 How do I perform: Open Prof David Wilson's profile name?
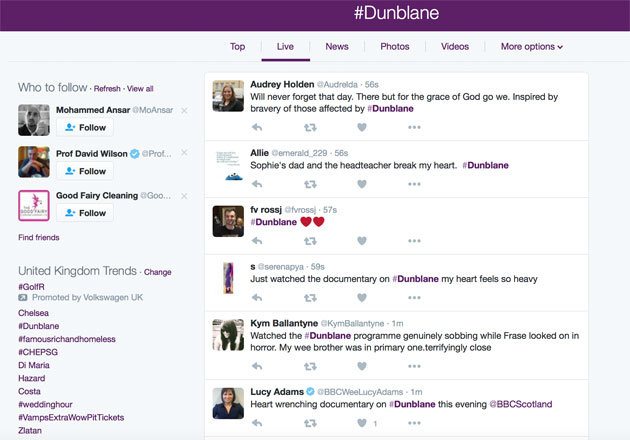pyautogui.click(x=92, y=153)
